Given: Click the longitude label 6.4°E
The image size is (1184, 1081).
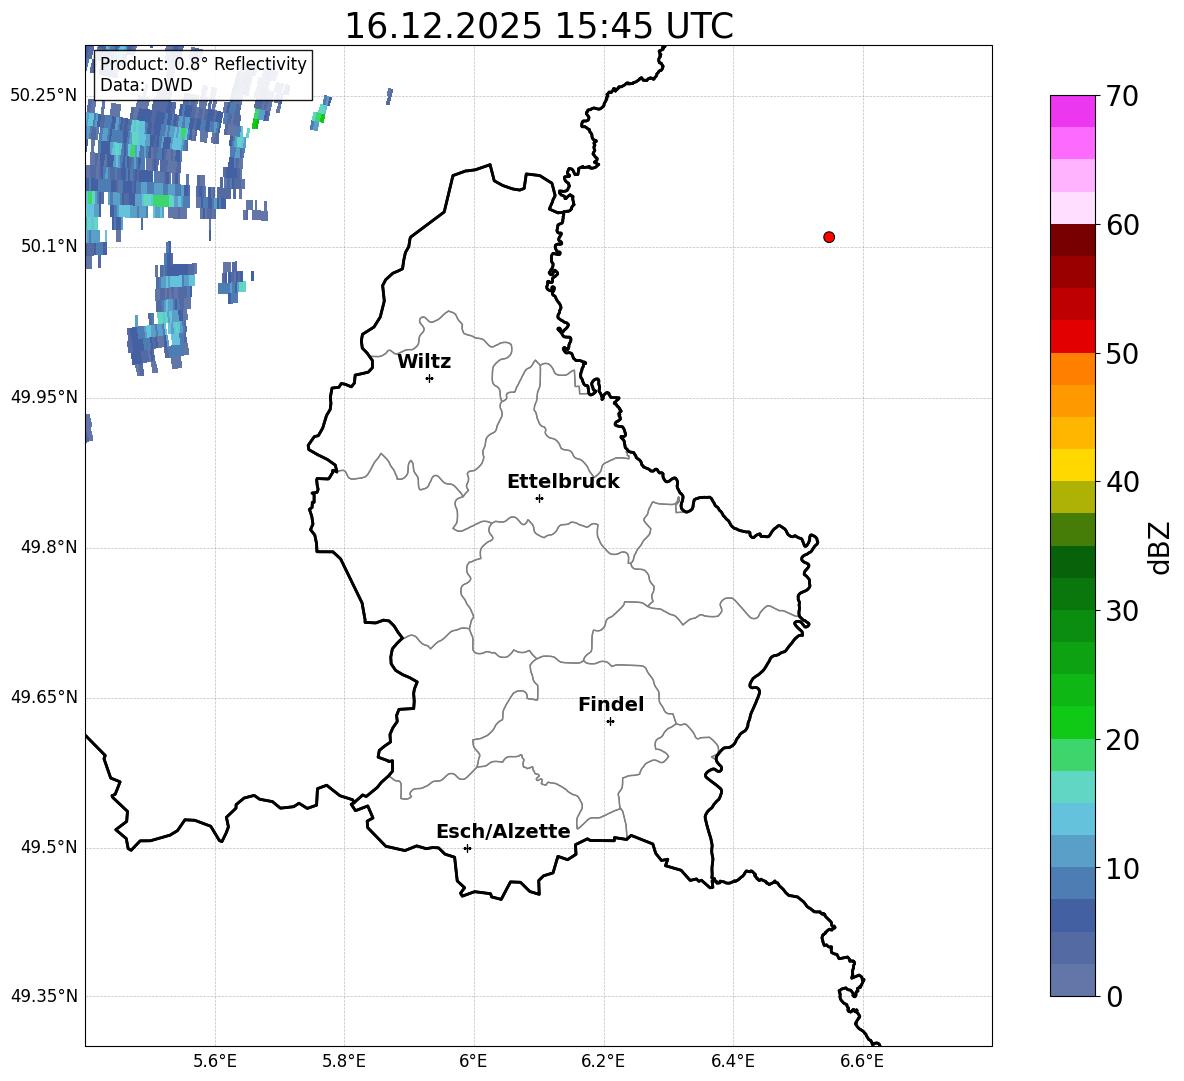Looking at the screenshot, I should pos(732,1061).
